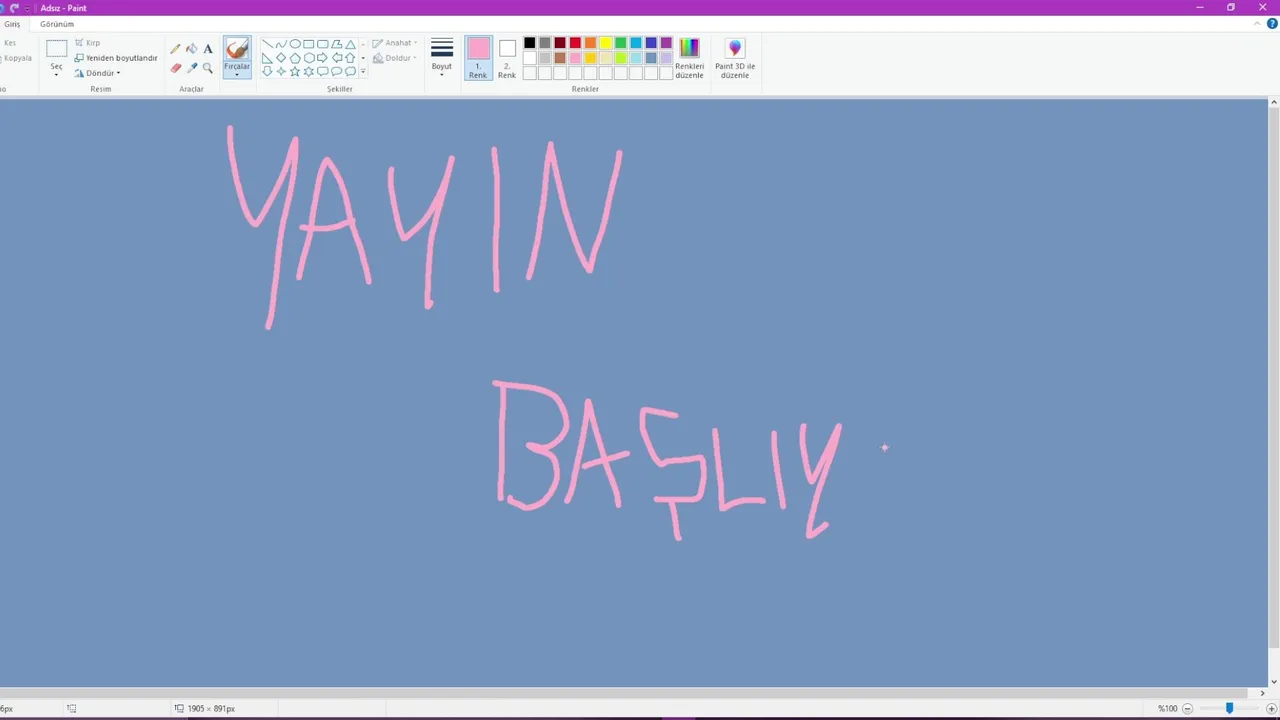Click the %100 zoom level text
This screenshot has height=720, width=1280.
point(1167,708)
